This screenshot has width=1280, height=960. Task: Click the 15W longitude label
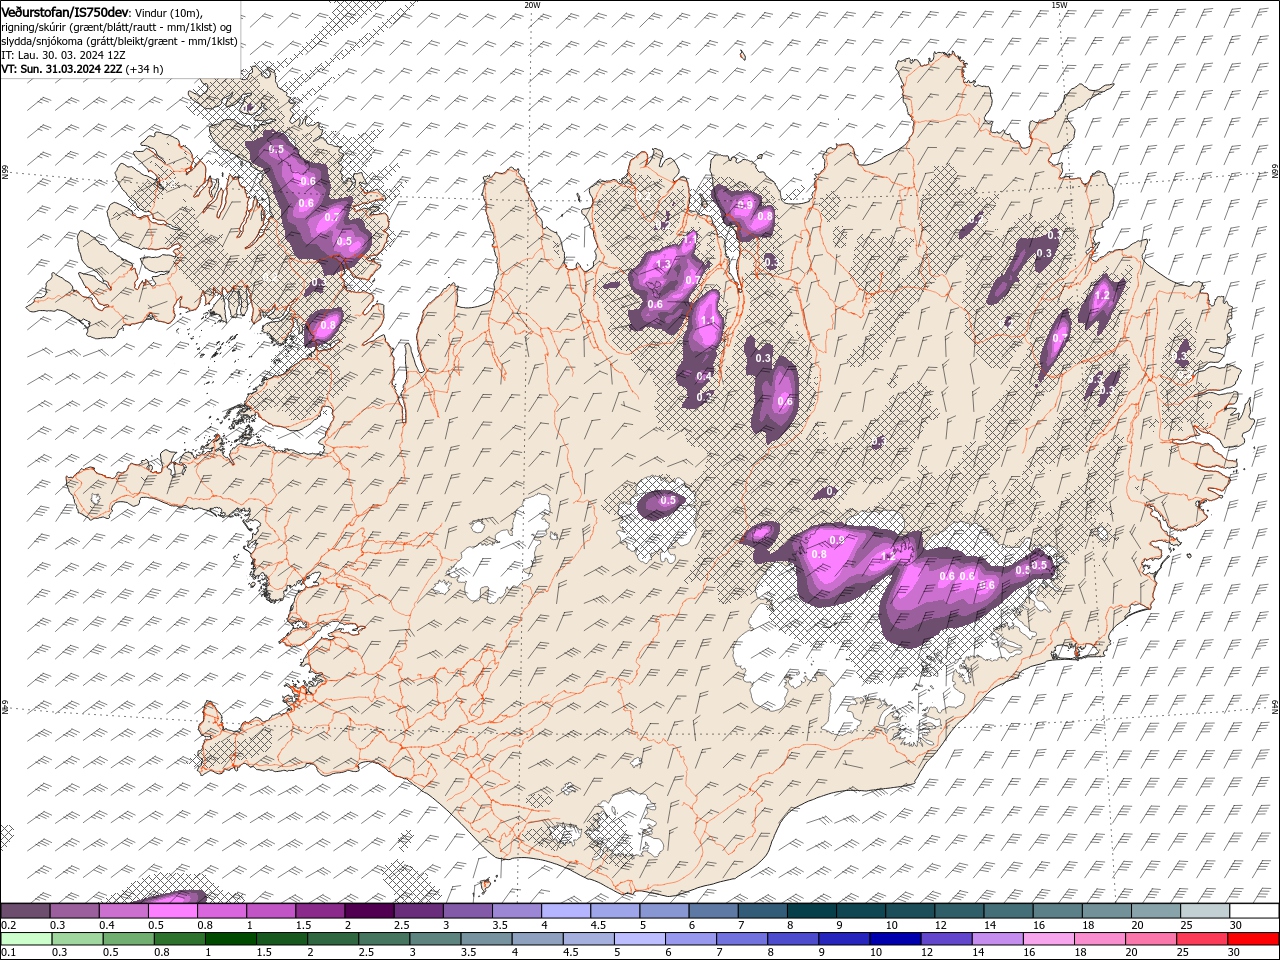[x=1059, y=5]
